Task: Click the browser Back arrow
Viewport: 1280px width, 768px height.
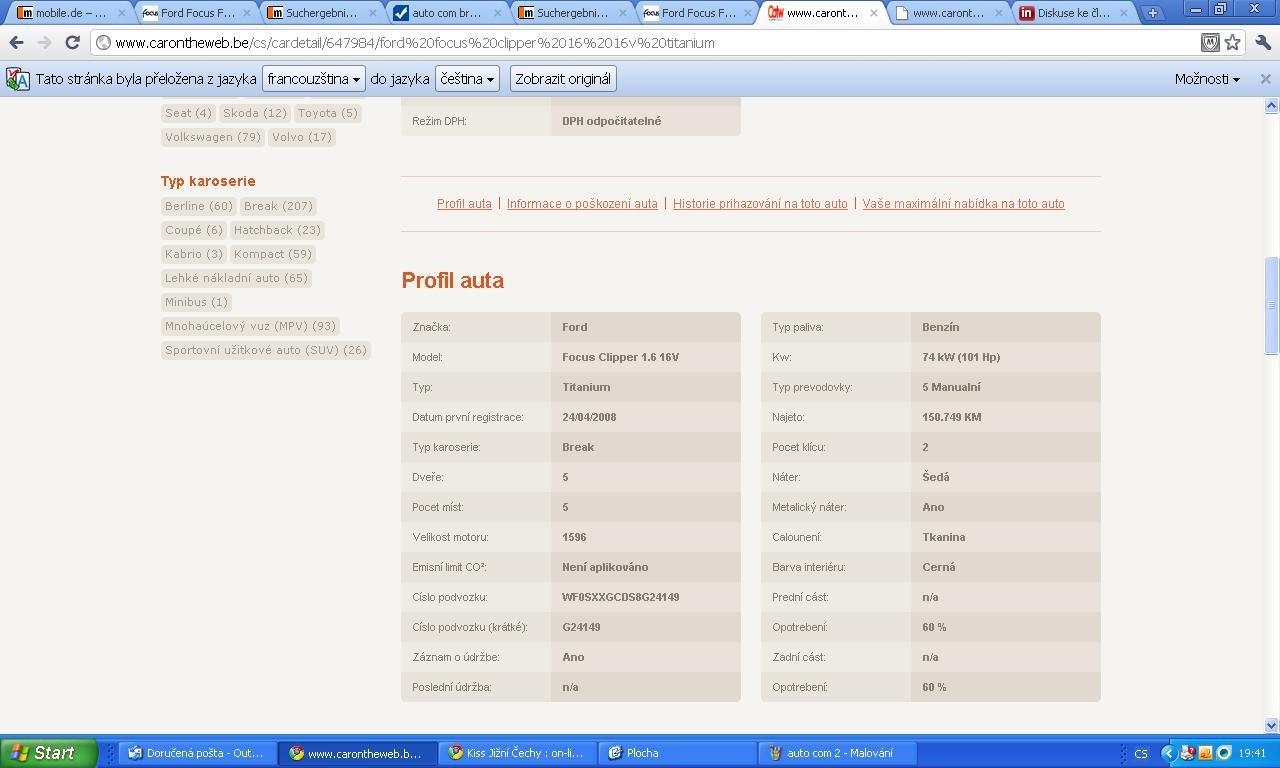Action: click(17, 43)
